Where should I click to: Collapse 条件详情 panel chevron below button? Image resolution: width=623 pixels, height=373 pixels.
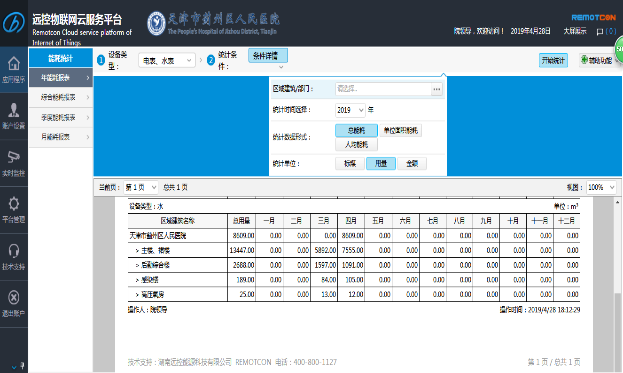click(x=281, y=67)
